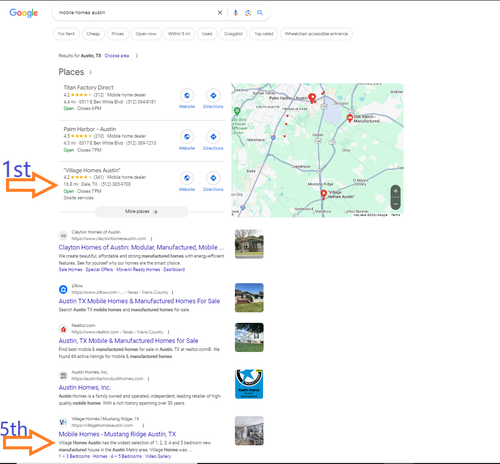Open options menu next to Choose area
This screenshot has width=500, height=464.
(x=137, y=56)
